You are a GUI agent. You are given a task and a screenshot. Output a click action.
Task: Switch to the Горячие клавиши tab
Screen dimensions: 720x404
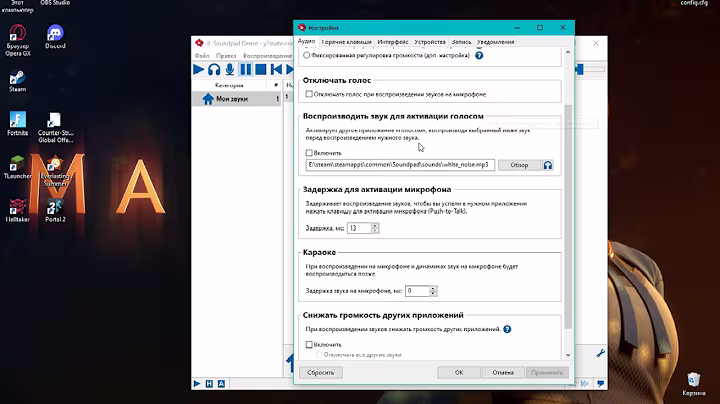click(346, 42)
